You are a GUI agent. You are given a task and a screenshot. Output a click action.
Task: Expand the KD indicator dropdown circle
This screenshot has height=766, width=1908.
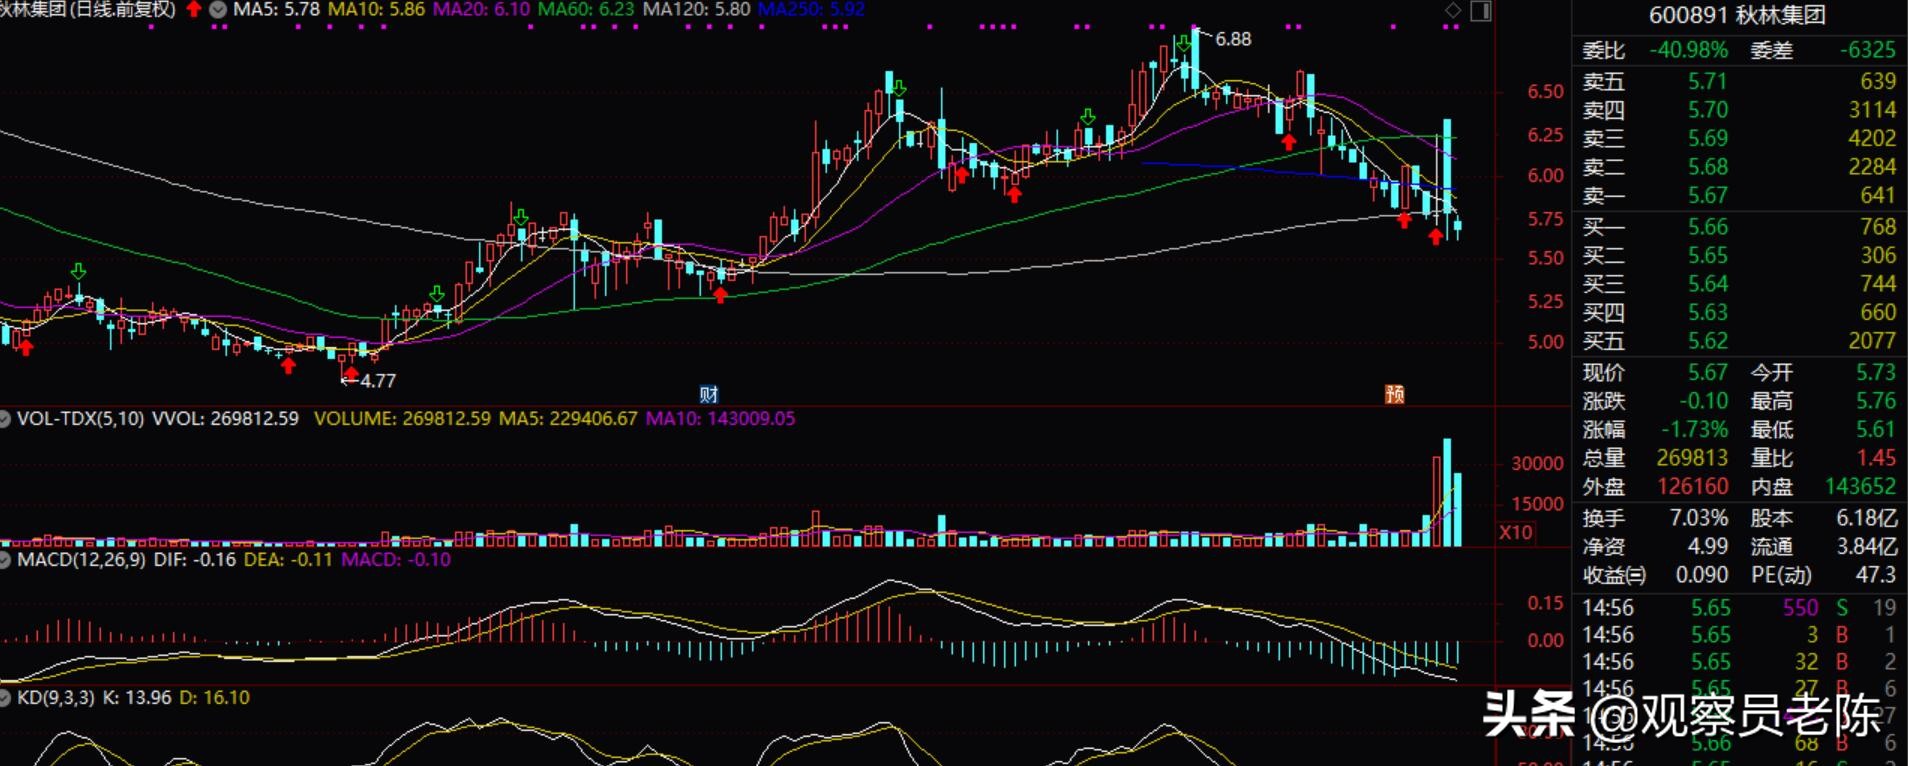6,698
